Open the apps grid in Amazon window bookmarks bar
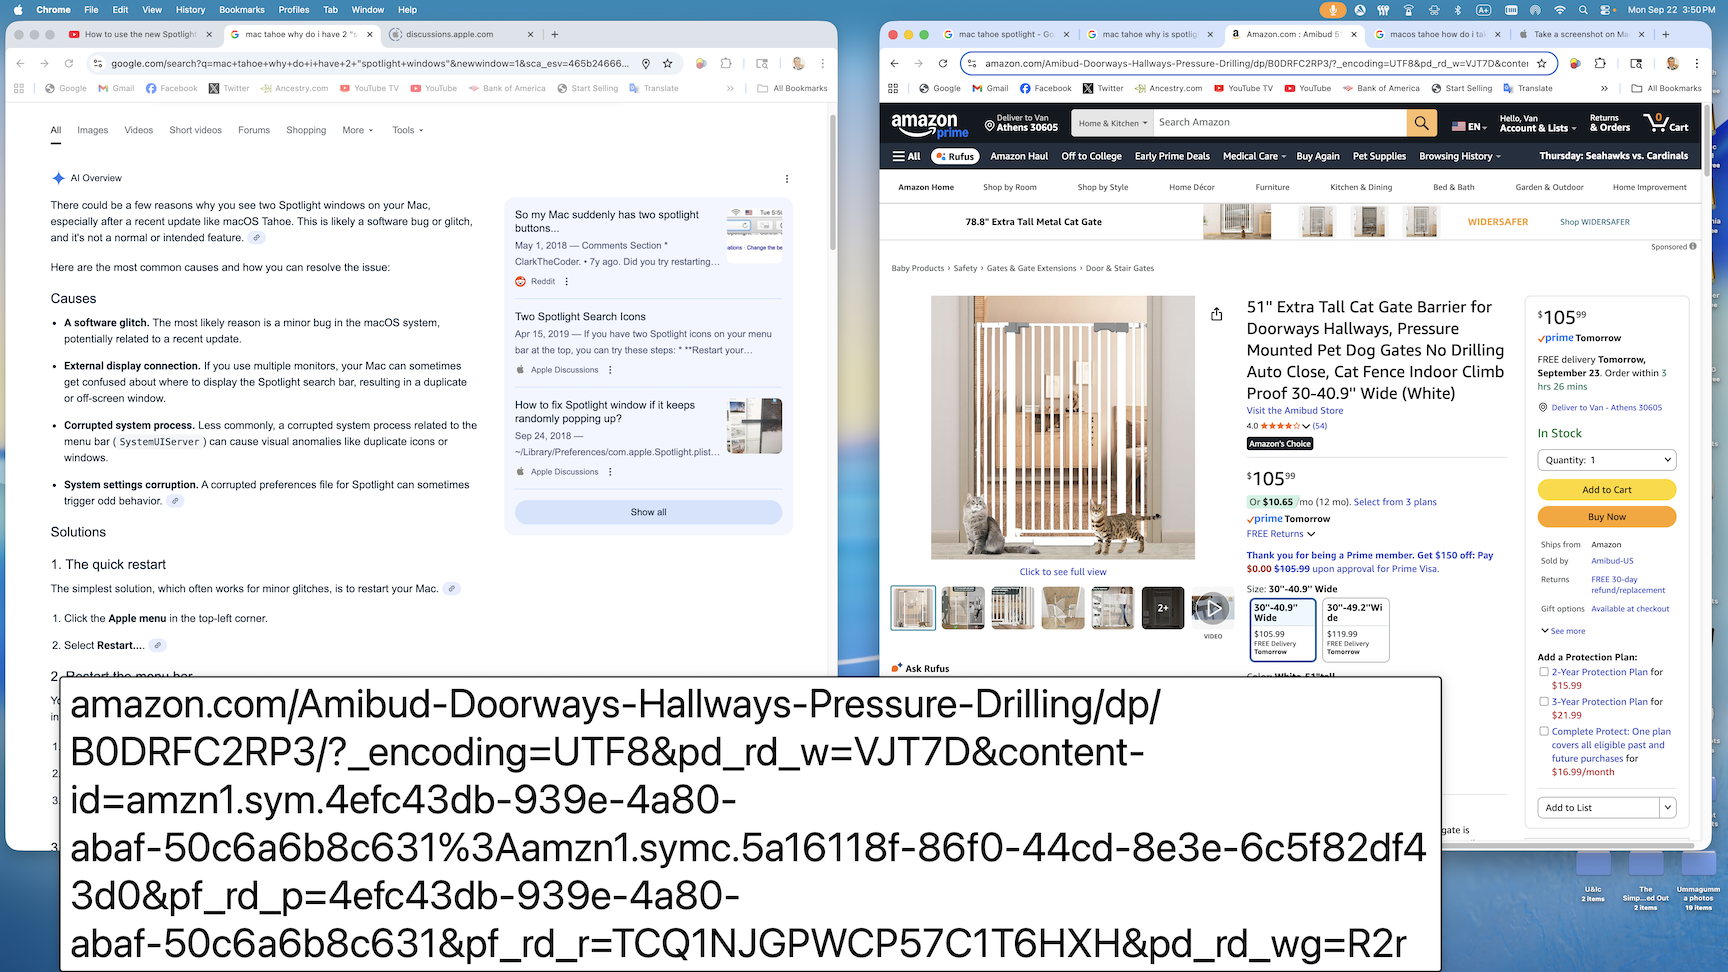The height and width of the screenshot is (972, 1728). pyautogui.click(x=893, y=88)
